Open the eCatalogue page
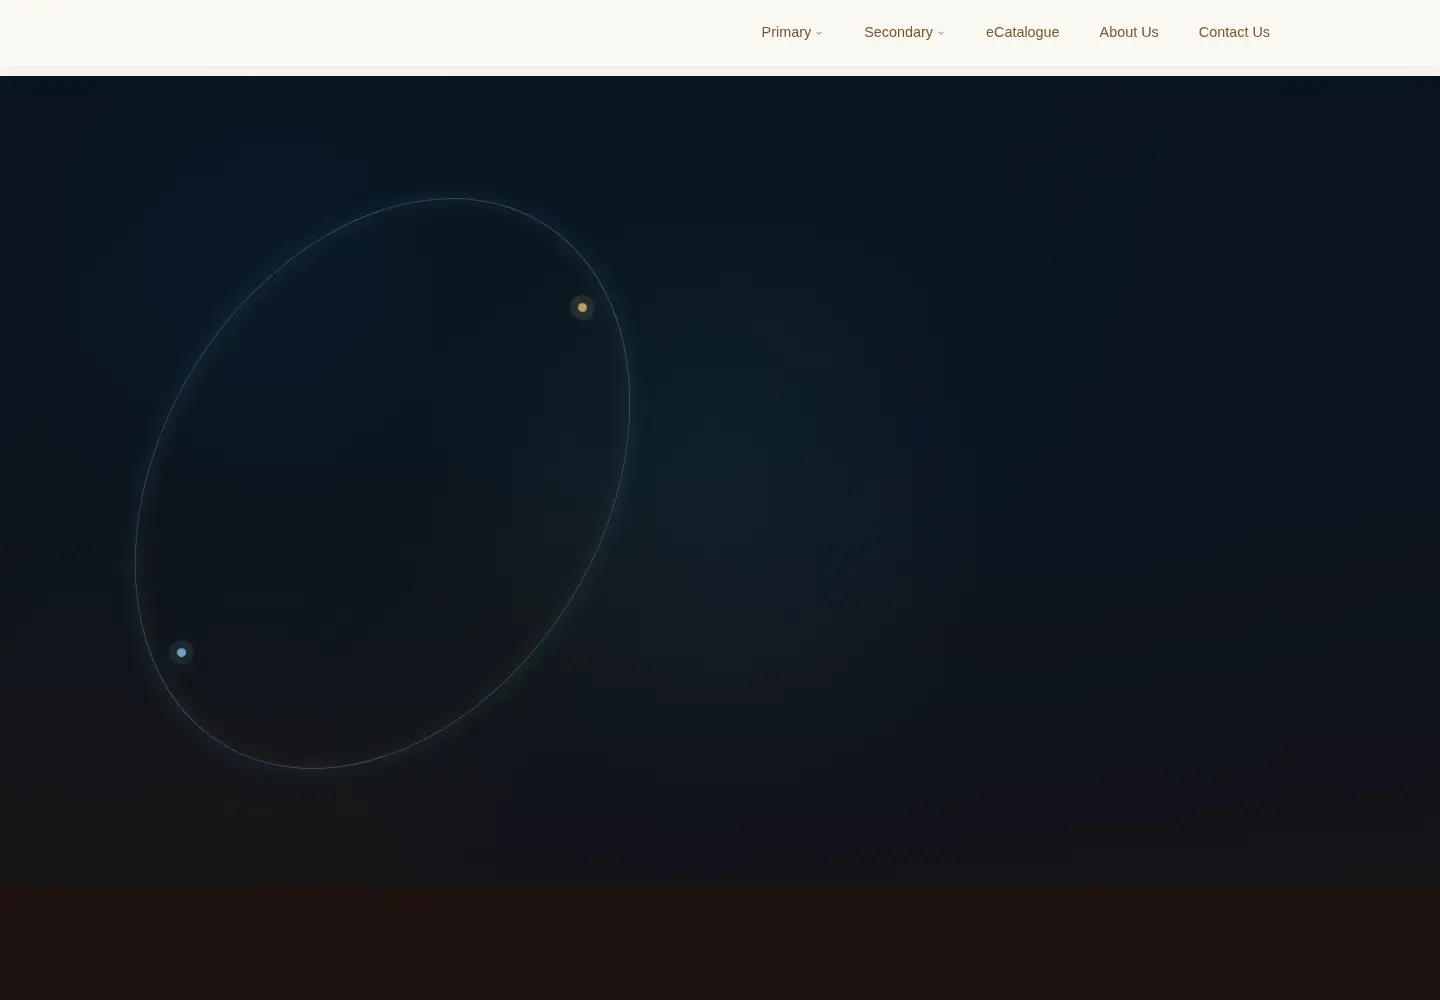This screenshot has width=1440, height=1000. tap(1022, 32)
